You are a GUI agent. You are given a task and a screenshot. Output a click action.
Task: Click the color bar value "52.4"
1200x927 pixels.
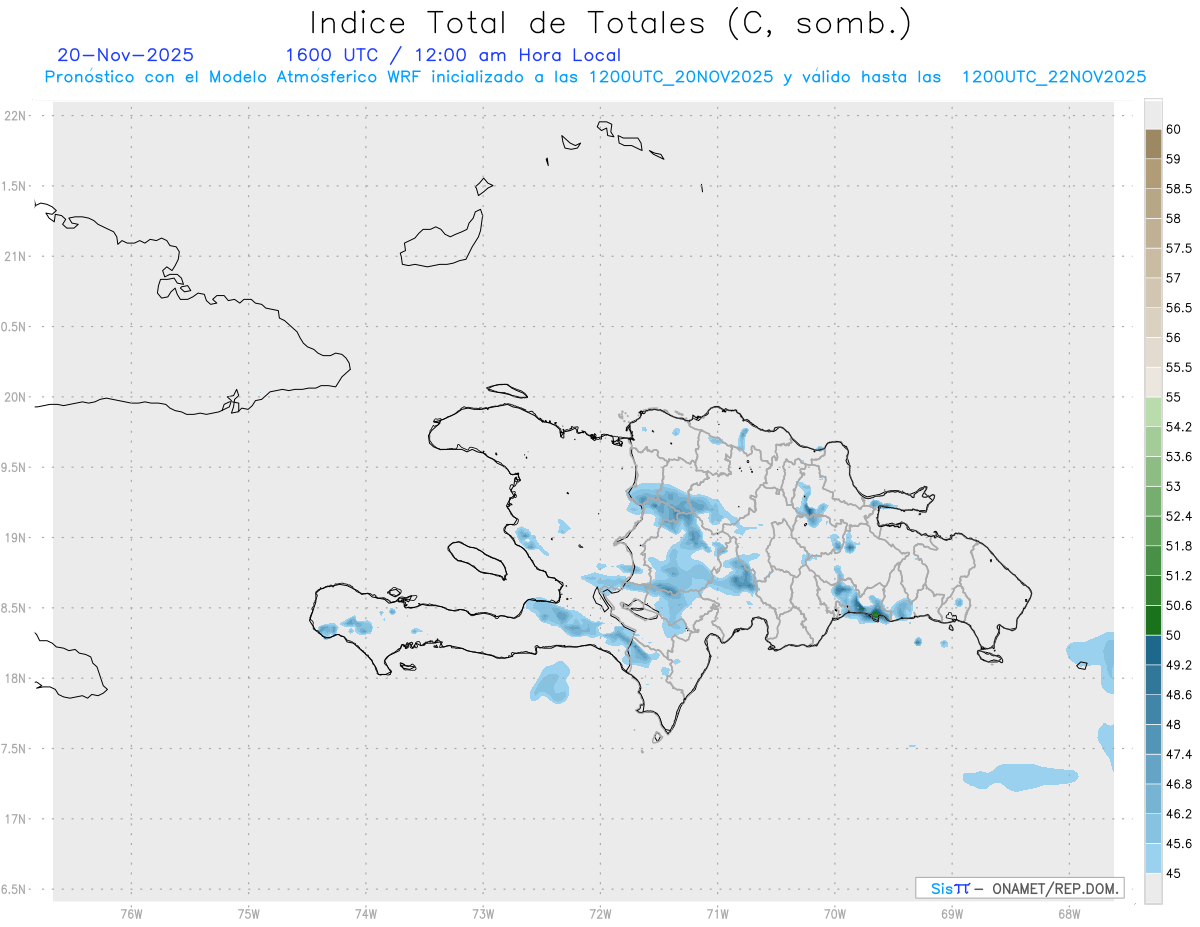(x=1179, y=516)
